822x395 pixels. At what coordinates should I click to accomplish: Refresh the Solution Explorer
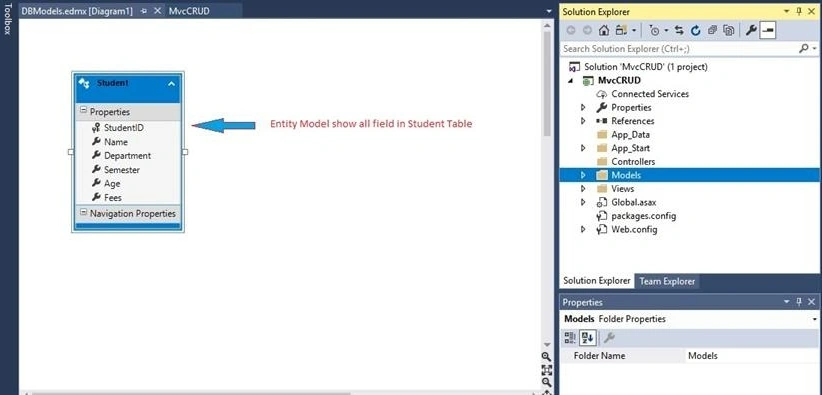(x=696, y=30)
